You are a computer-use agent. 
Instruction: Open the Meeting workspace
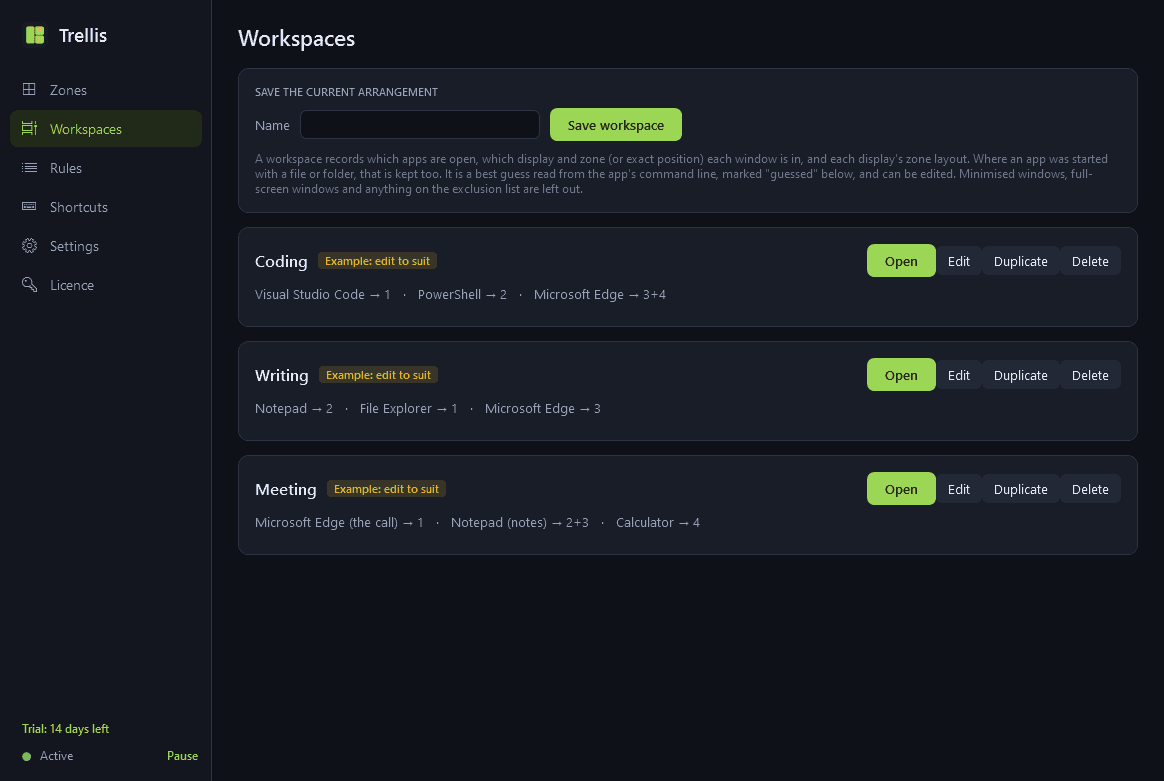coord(900,488)
